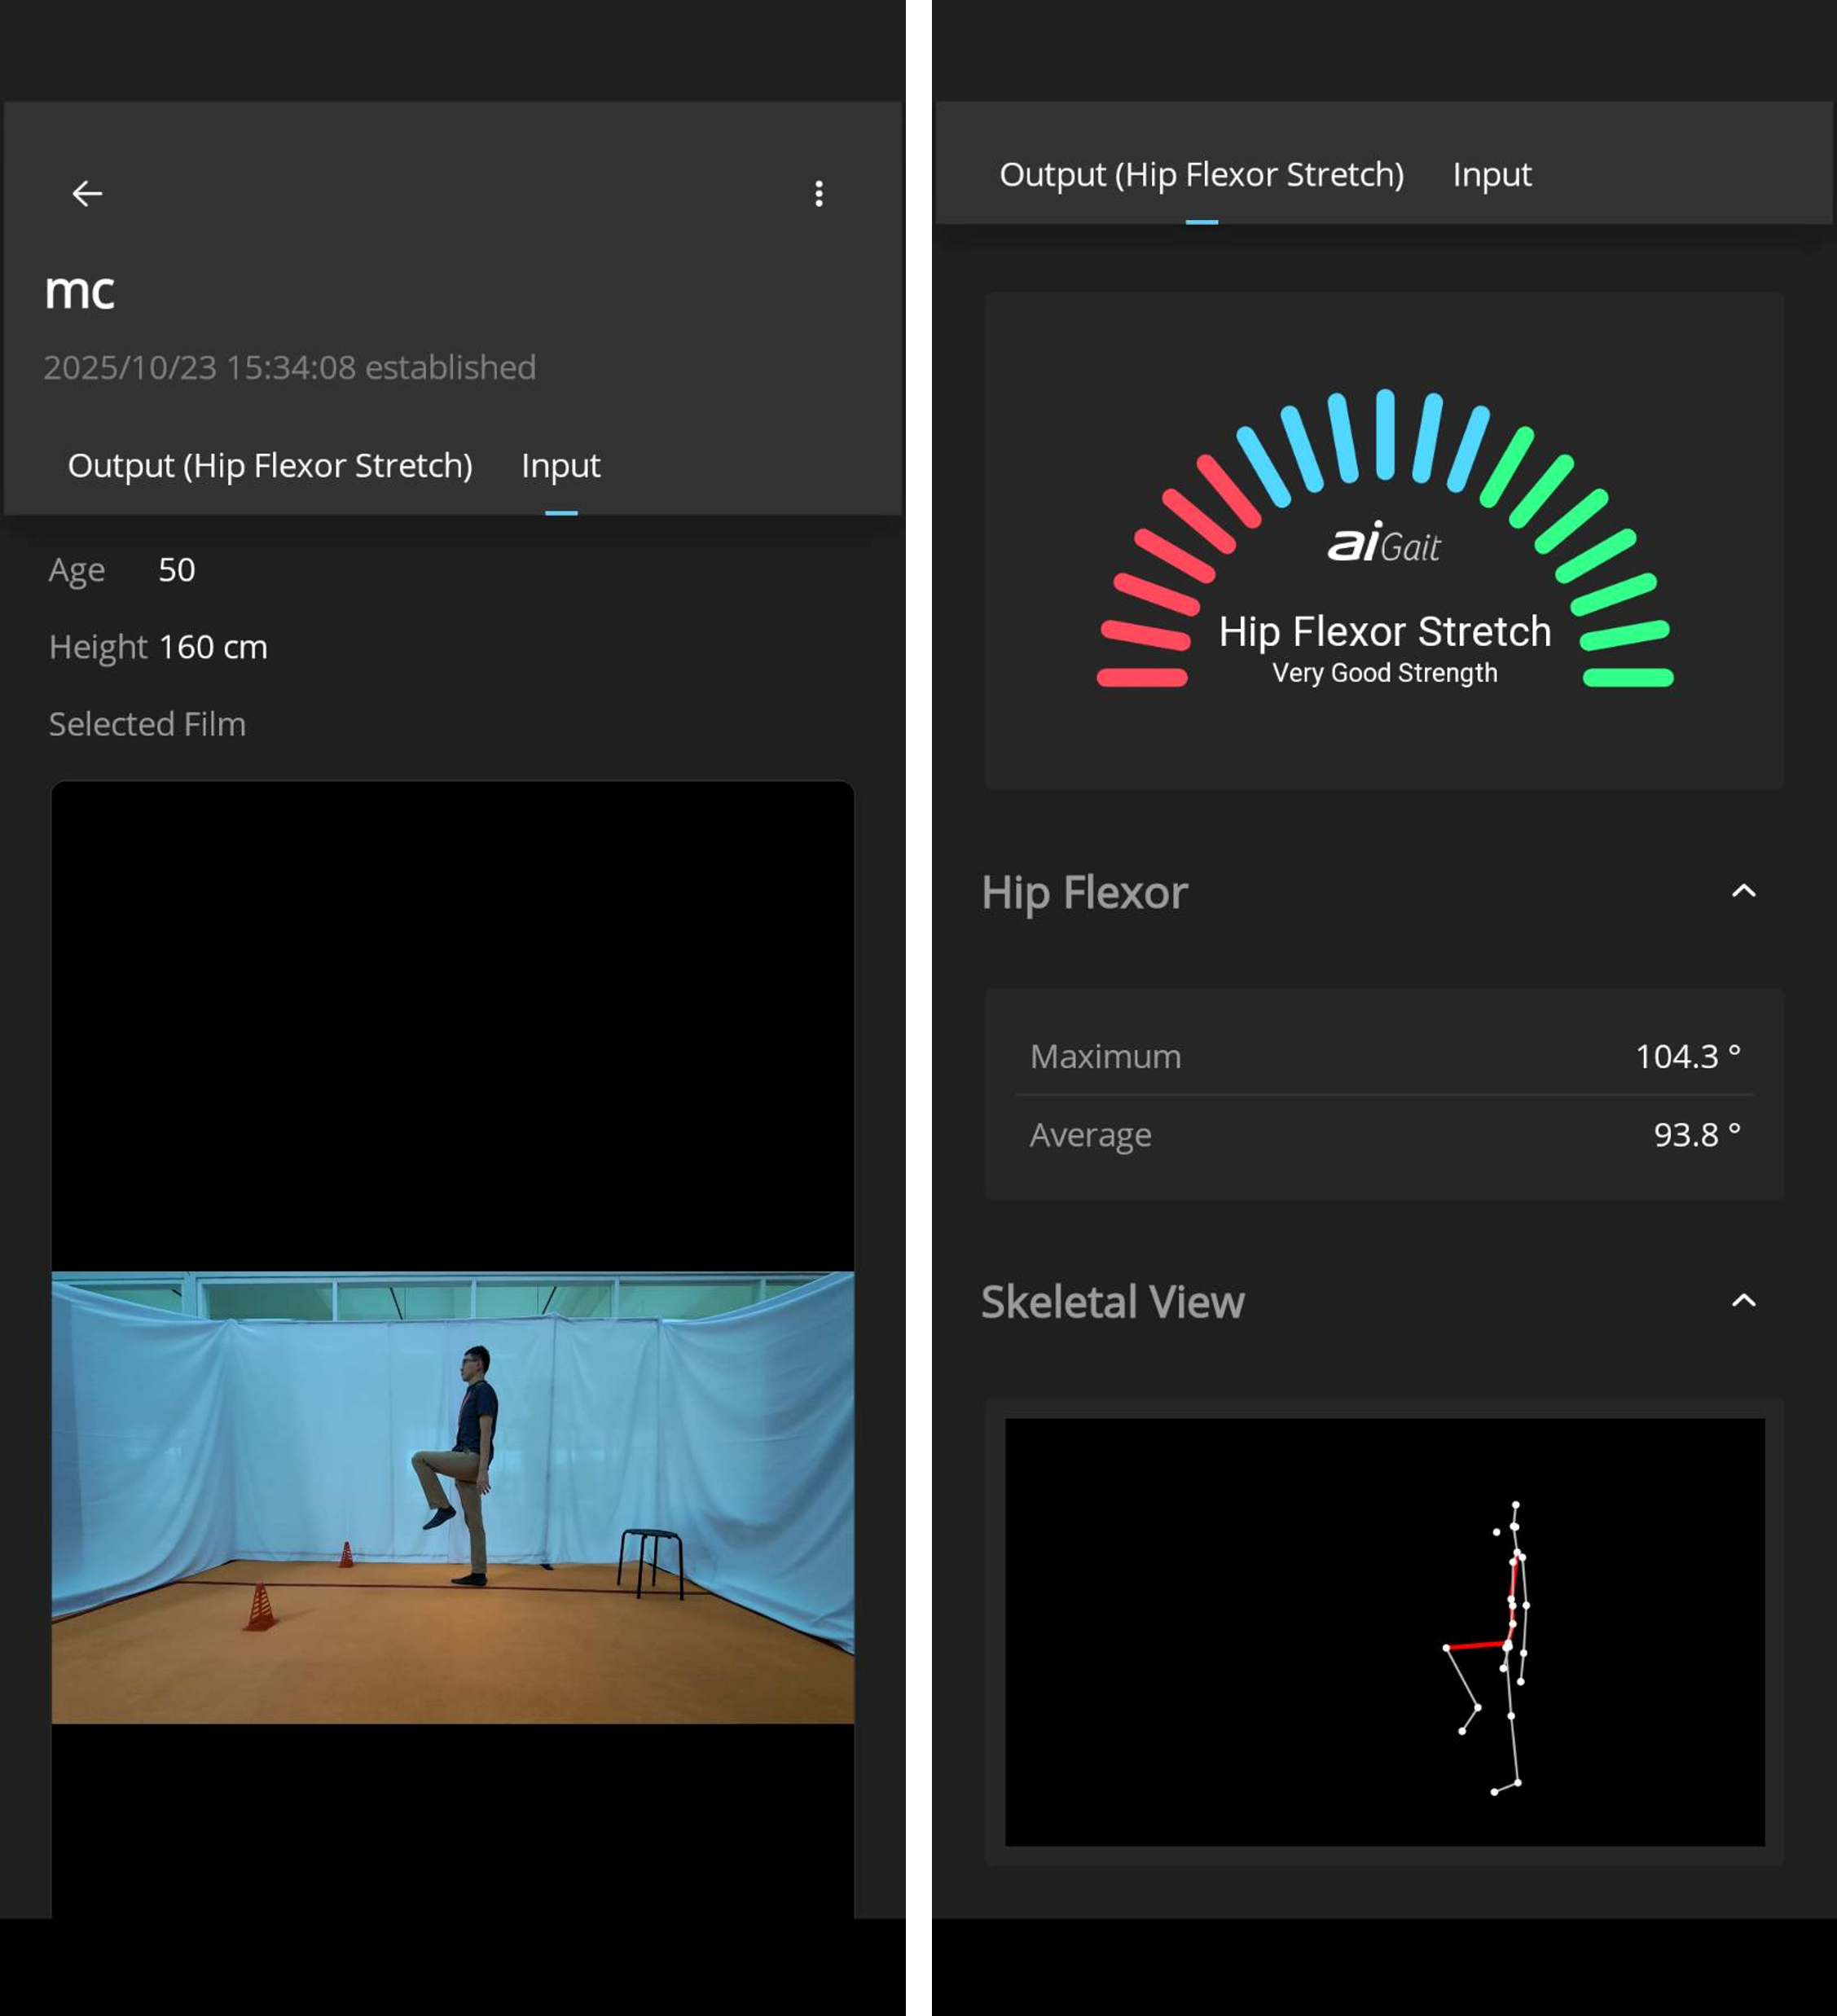Select Output (Hip Flexor Stretch) tab on right
Image resolution: width=1837 pixels, height=2016 pixels.
tap(1201, 175)
